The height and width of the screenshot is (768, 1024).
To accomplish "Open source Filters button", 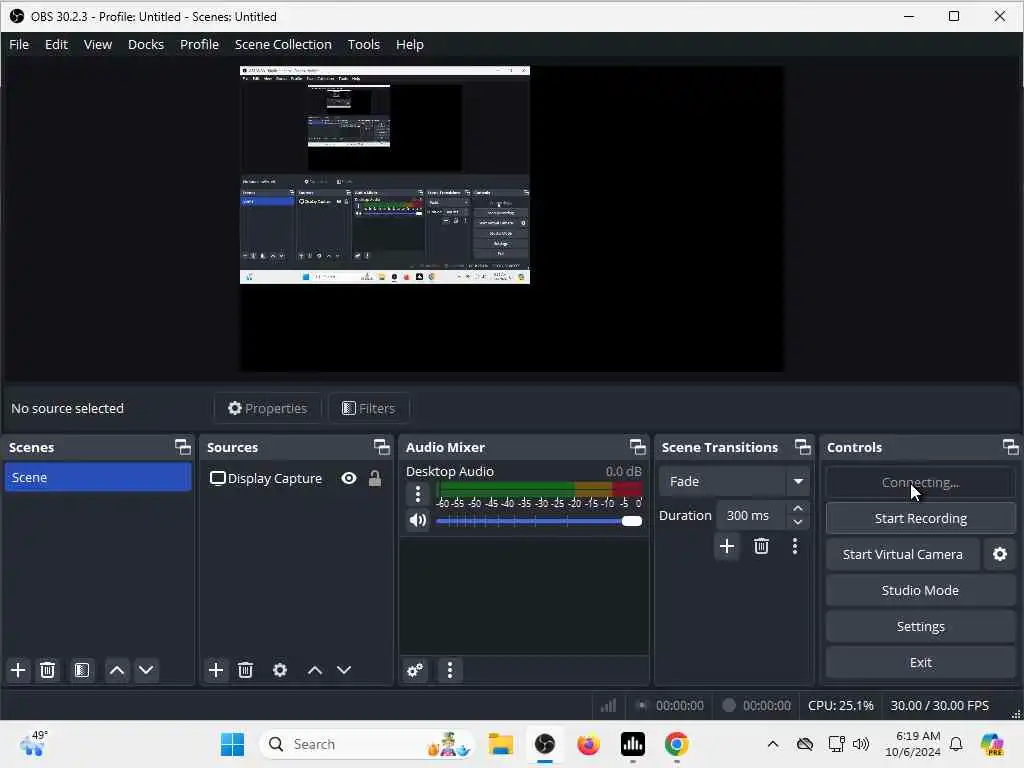I will click(369, 408).
